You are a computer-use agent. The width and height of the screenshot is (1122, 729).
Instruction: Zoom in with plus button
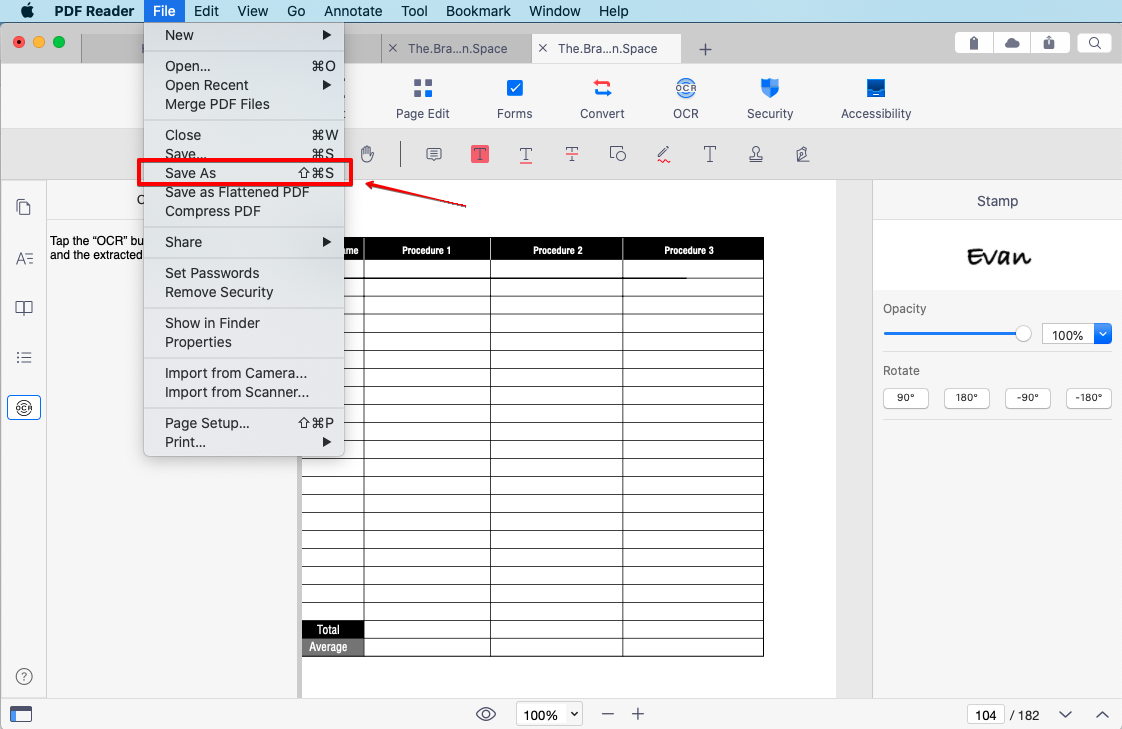pos(638,714)
